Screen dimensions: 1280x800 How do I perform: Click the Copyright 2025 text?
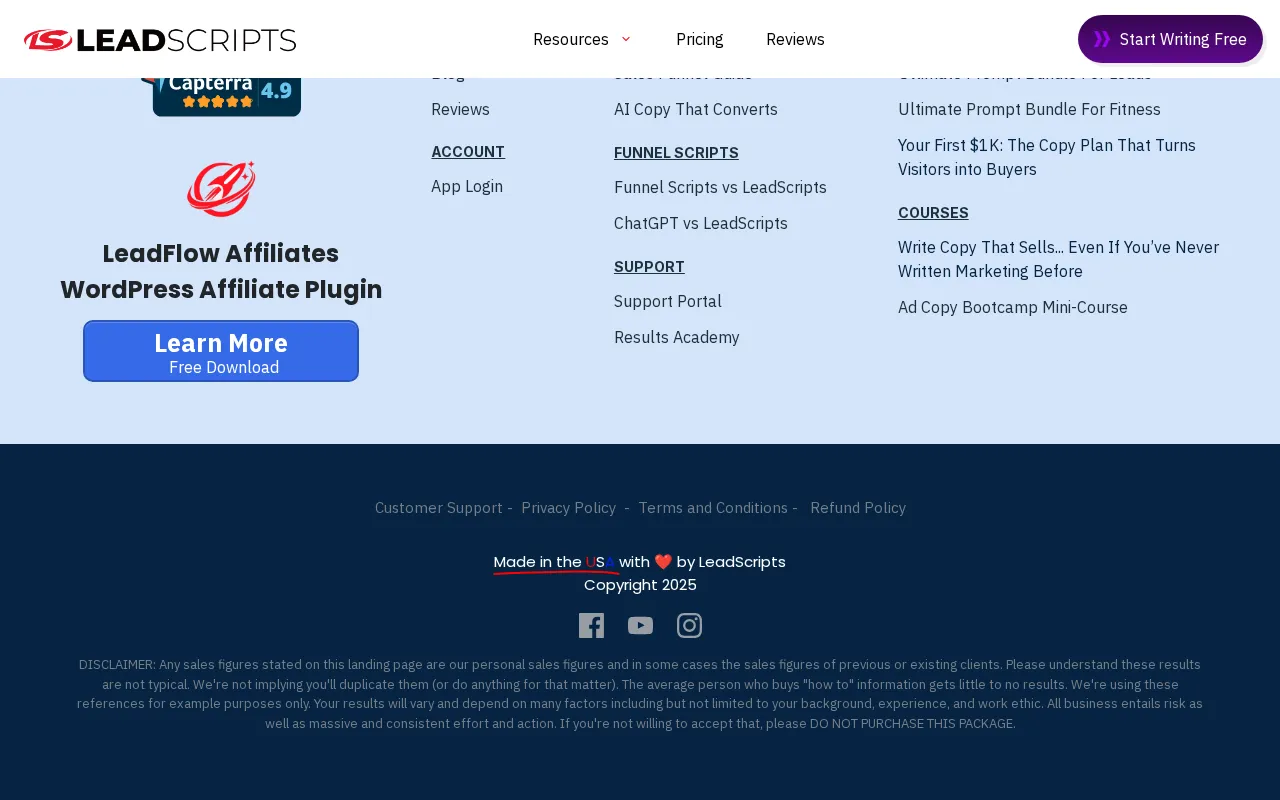(x=640, y=584)
